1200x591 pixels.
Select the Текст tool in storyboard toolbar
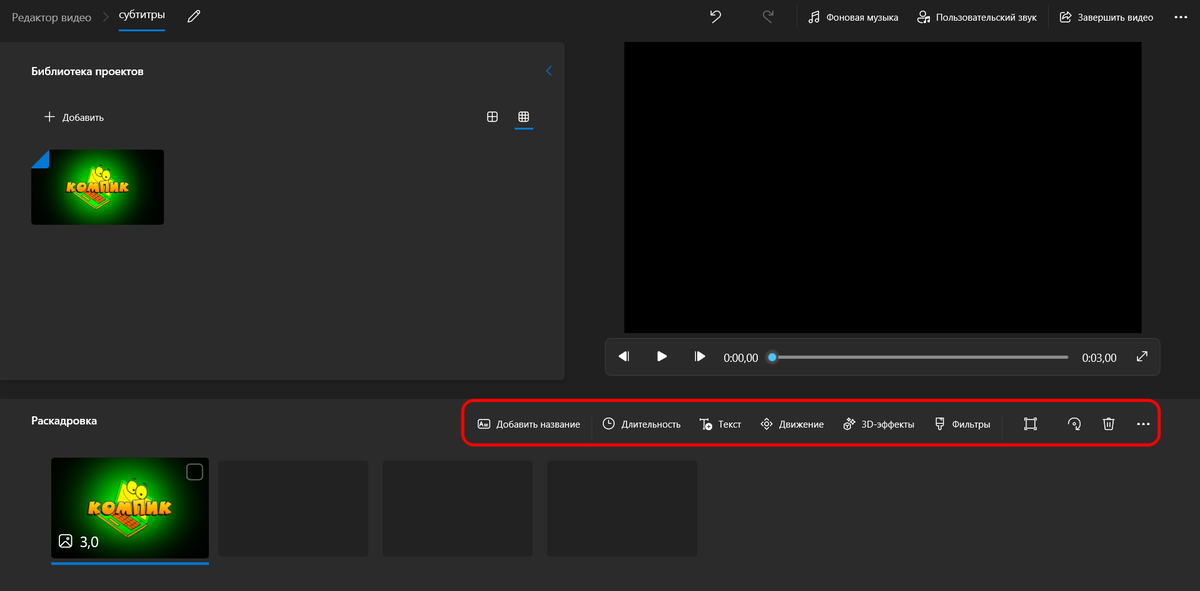720,423
